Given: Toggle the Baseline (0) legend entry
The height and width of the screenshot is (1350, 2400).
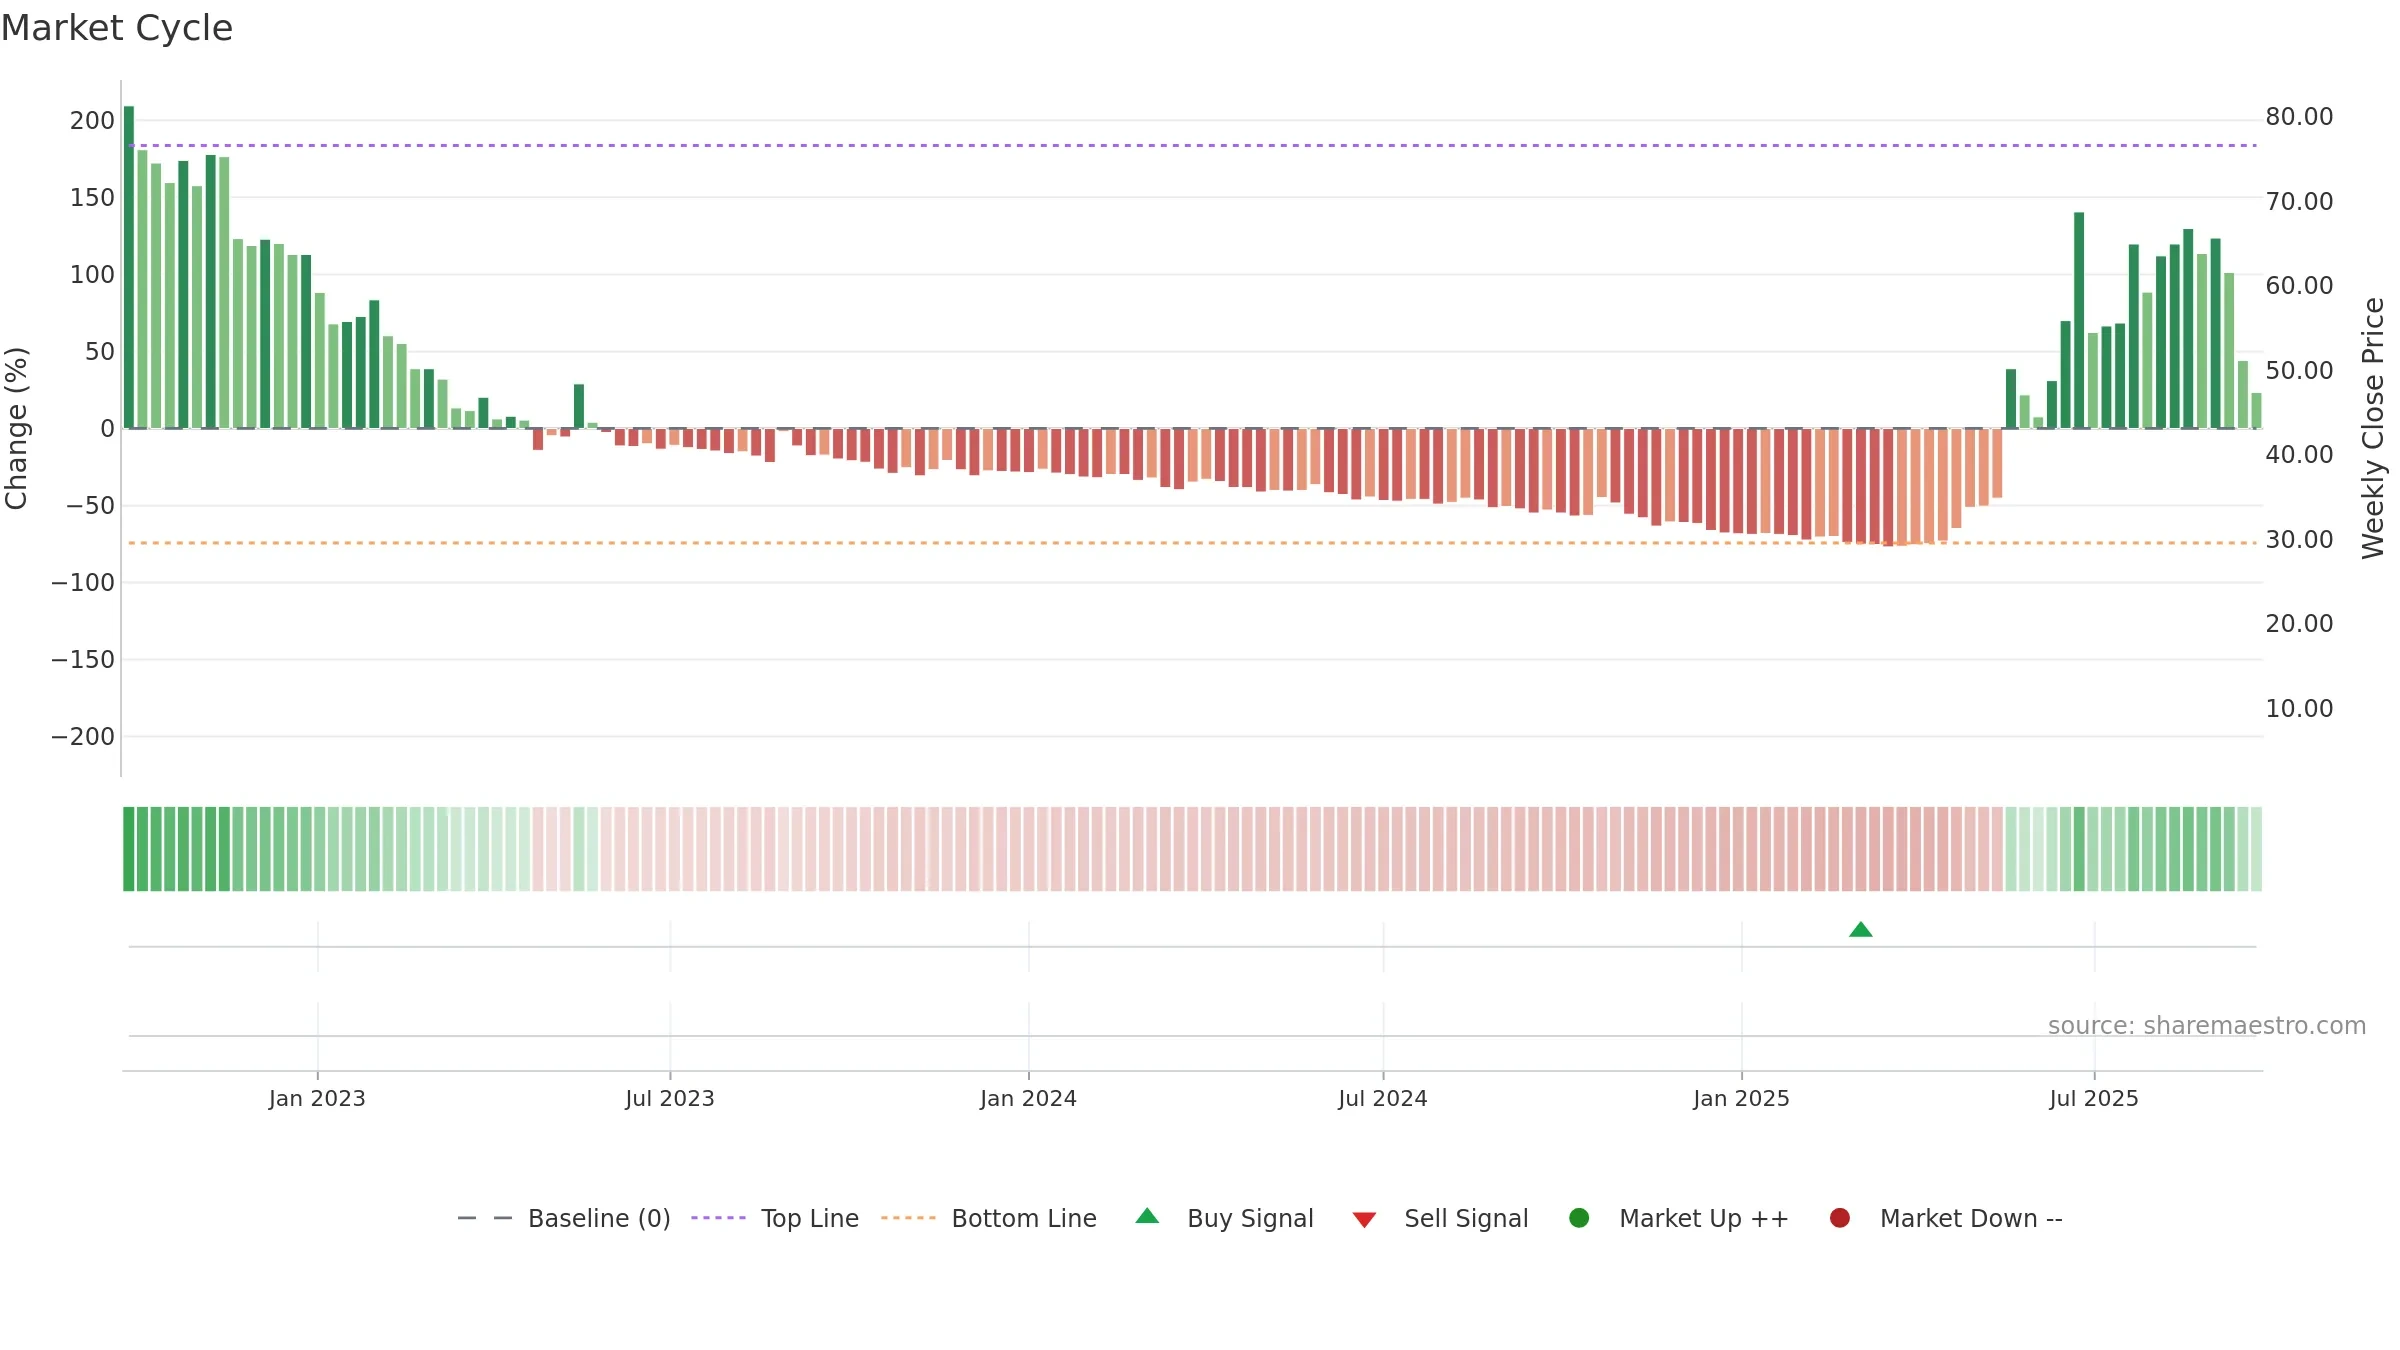Looking at the screenshot, I should tap(563, 1218).
